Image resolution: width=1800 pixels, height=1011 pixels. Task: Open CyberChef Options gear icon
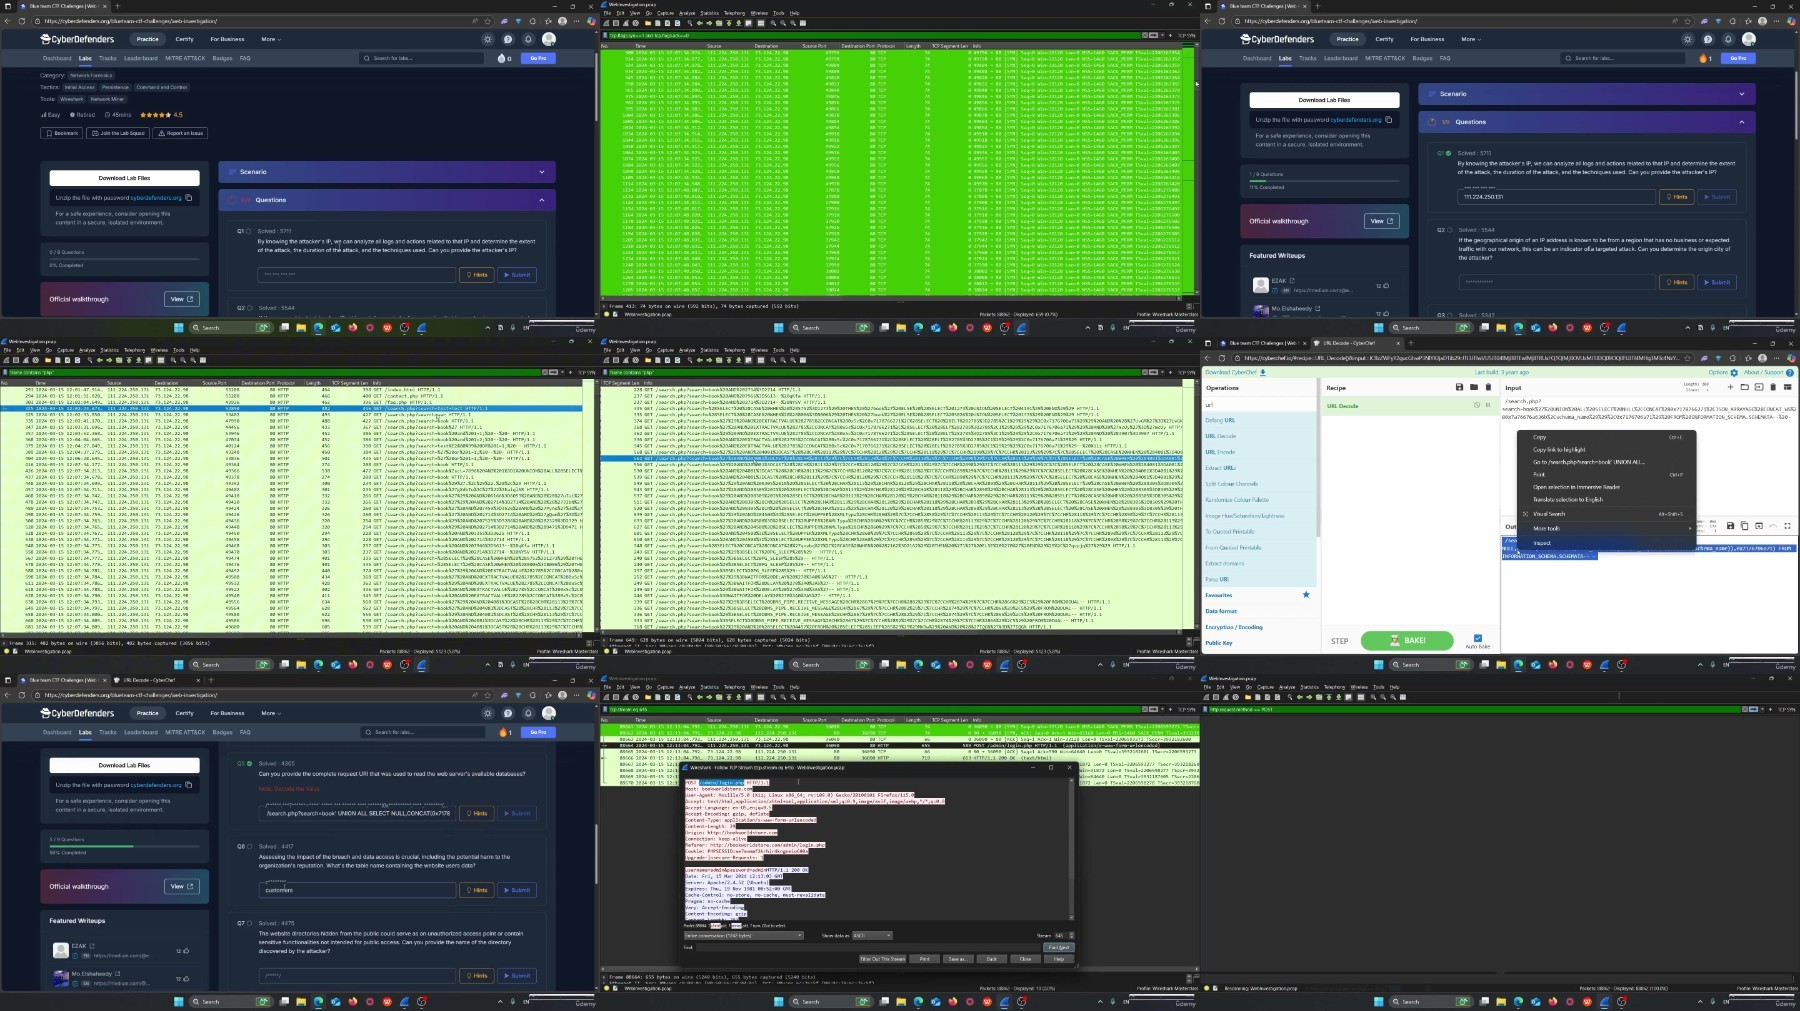(1734, 372)
